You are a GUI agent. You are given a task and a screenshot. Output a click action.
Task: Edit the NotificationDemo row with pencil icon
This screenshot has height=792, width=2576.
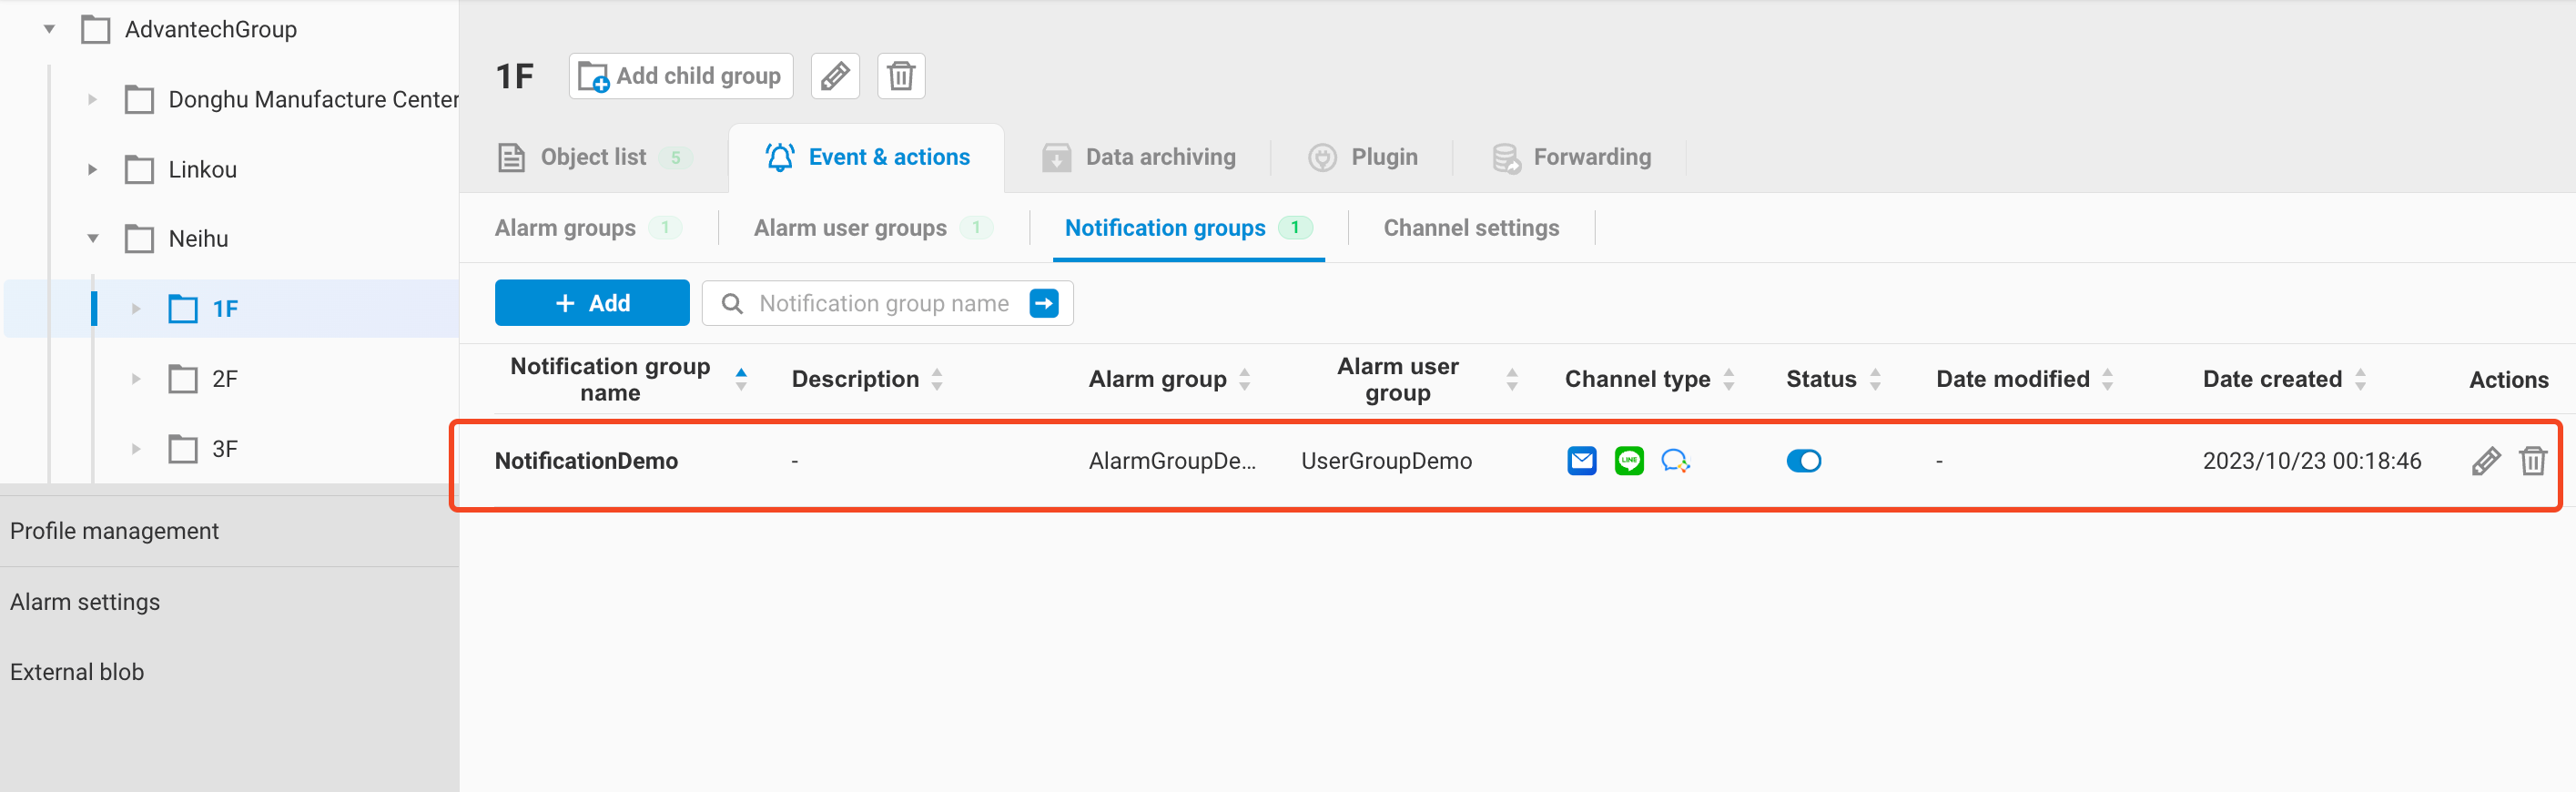[2485, 461]
